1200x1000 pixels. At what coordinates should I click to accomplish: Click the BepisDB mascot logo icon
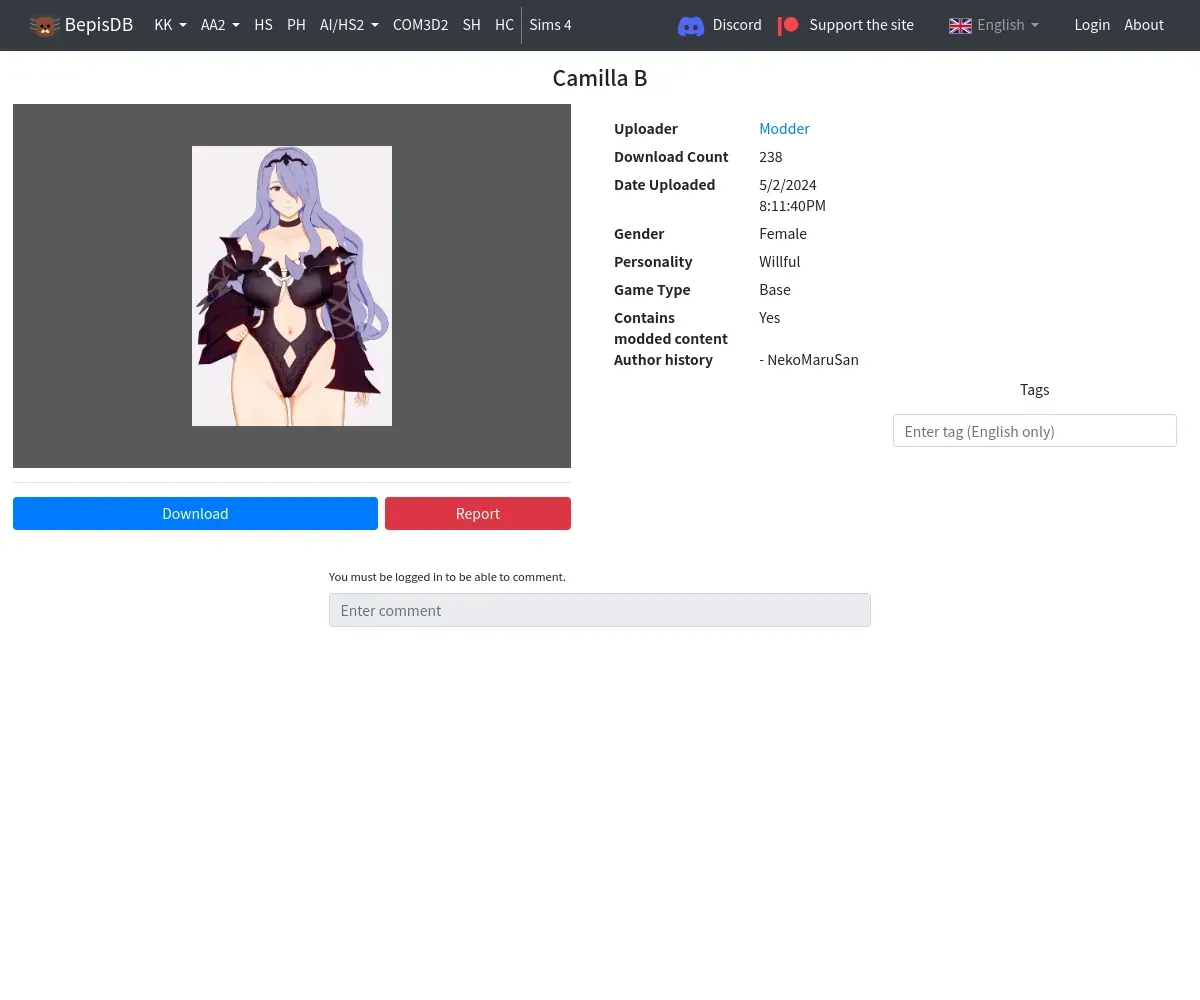click(x=44, y=26)
